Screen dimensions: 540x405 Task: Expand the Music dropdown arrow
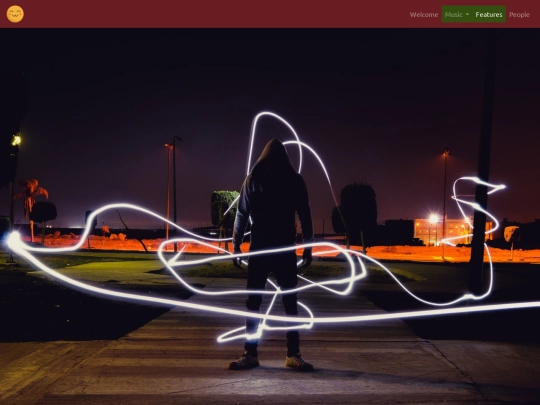pyautogui.click(x=467, y=14)
